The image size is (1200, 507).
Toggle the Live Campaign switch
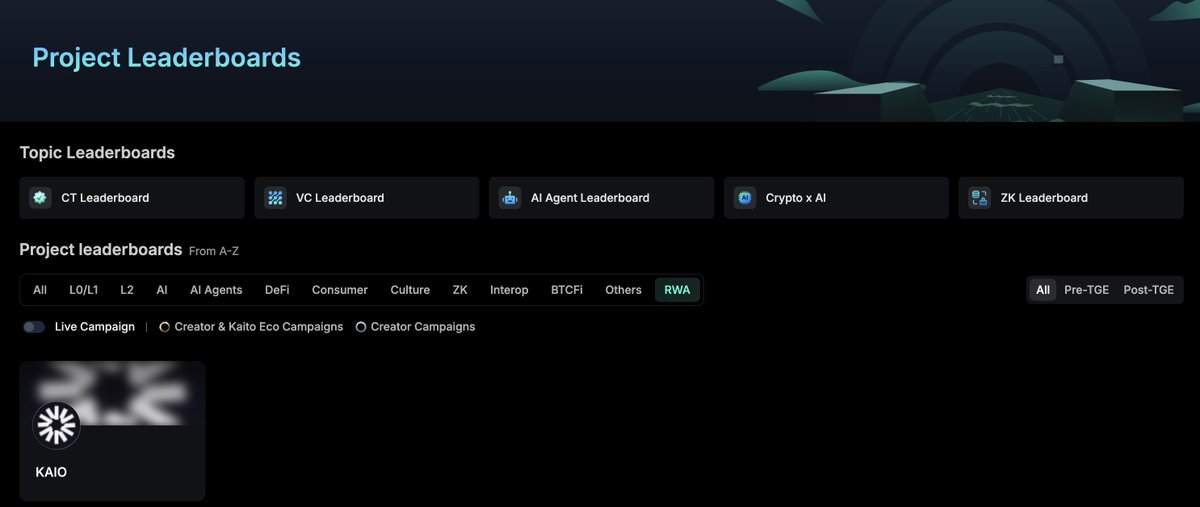(34, 327)
